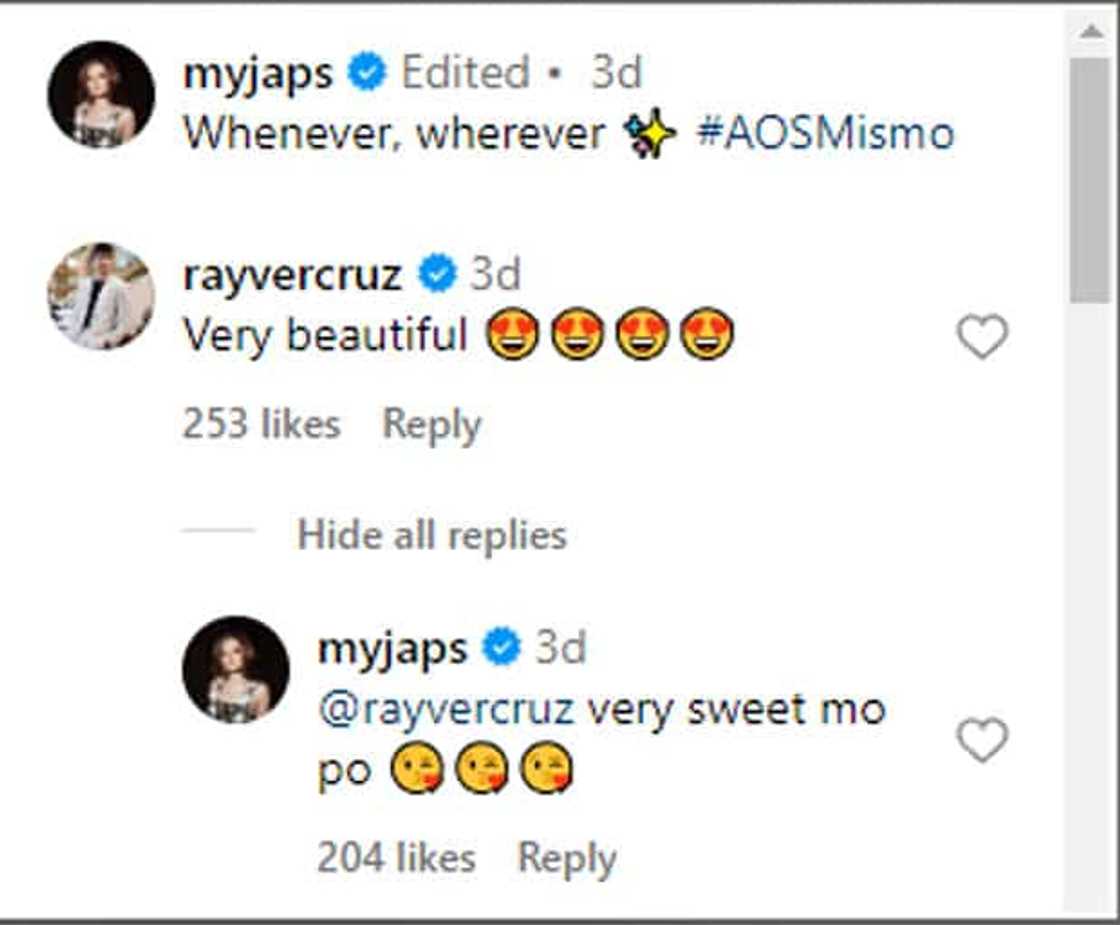
Task: Click the vertical scrollbar thumb
Action: point(1089,180)
